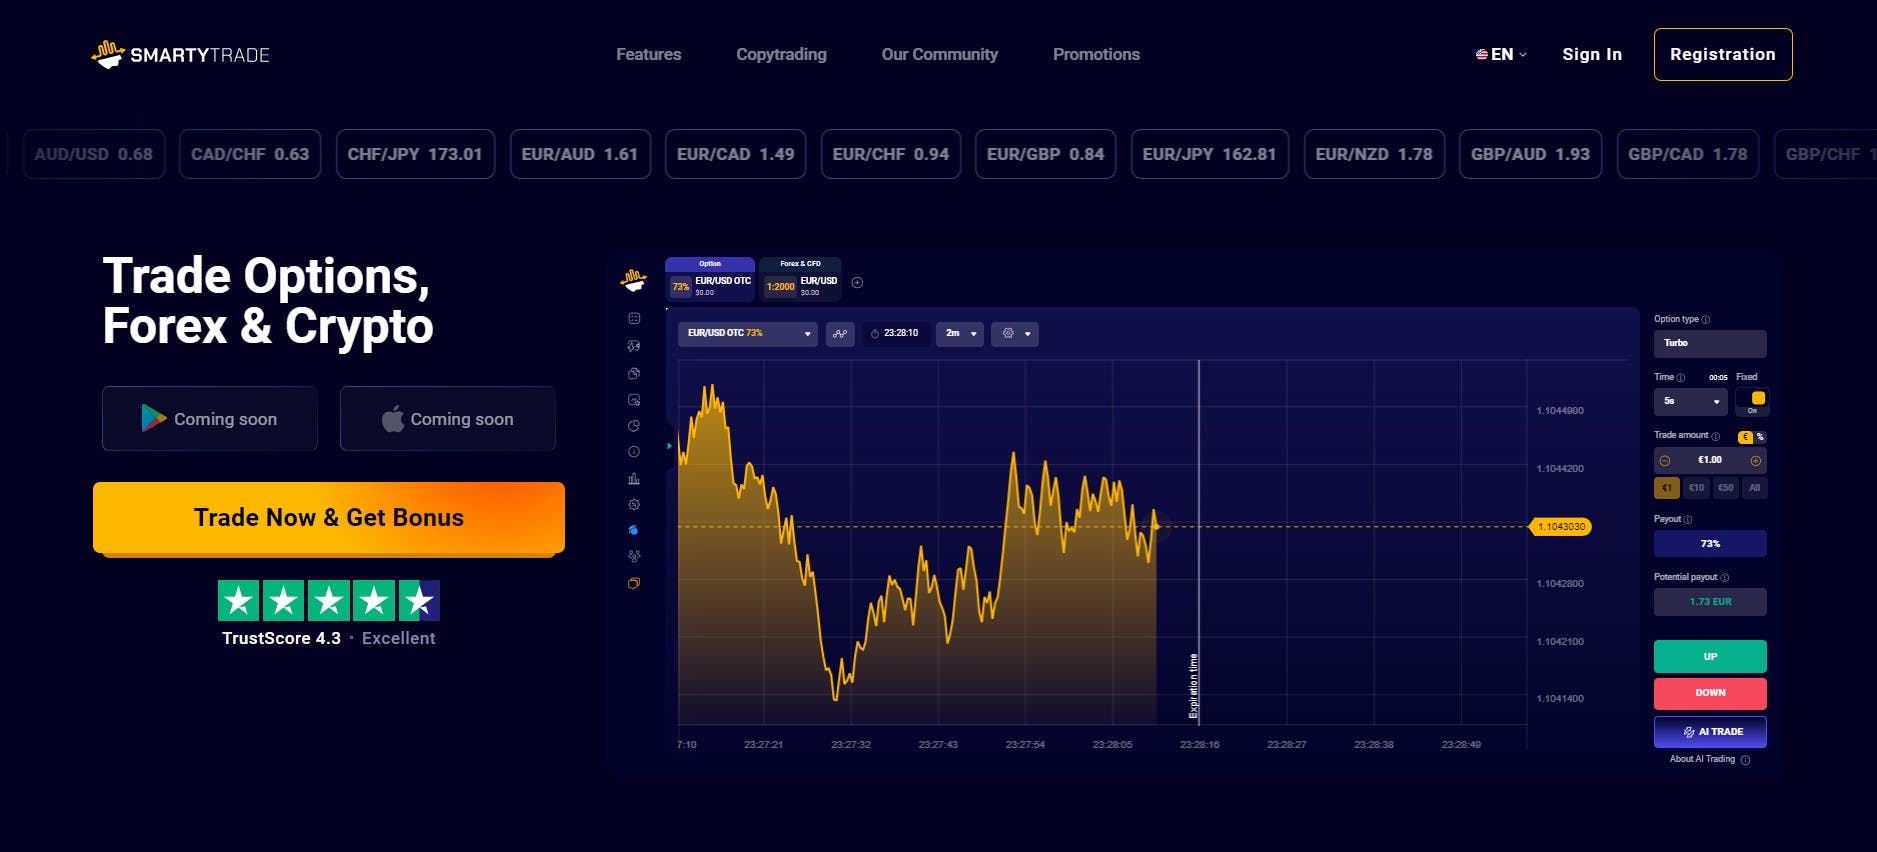
Task: Click the info circle icon in sidebar
Action: pos(633,452)
